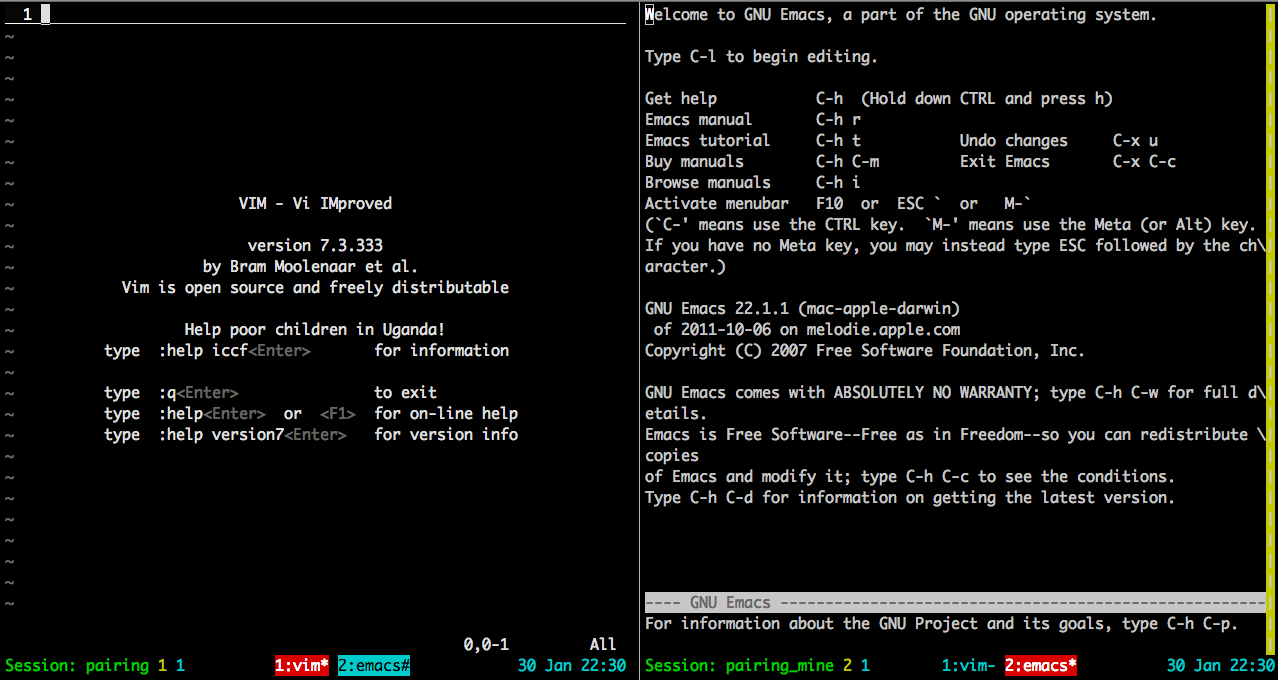1278x680 pixels.
Task: Click the 'Copyright (C) 2007 Free Software Foundation' line
Action: point(865,350)
